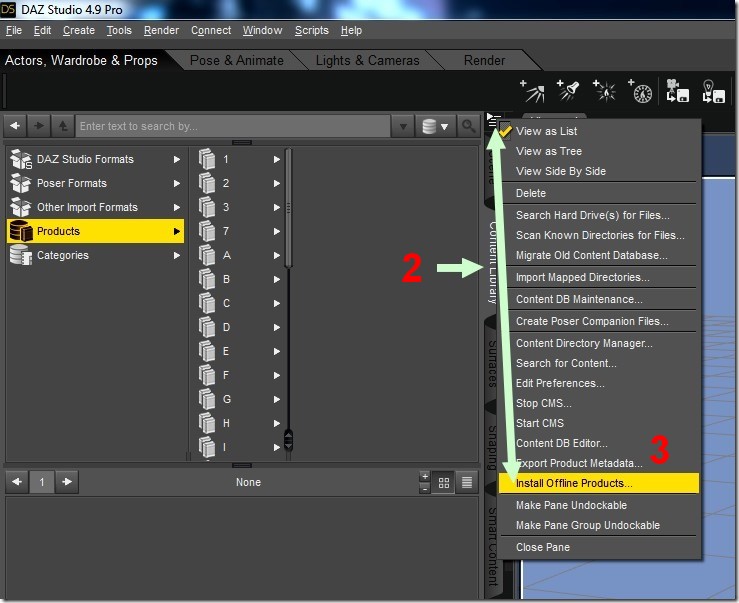Switch to the Lights & Cameras tab
The width and height of the screenshot is (739, 603).
[x=367, y=60]
